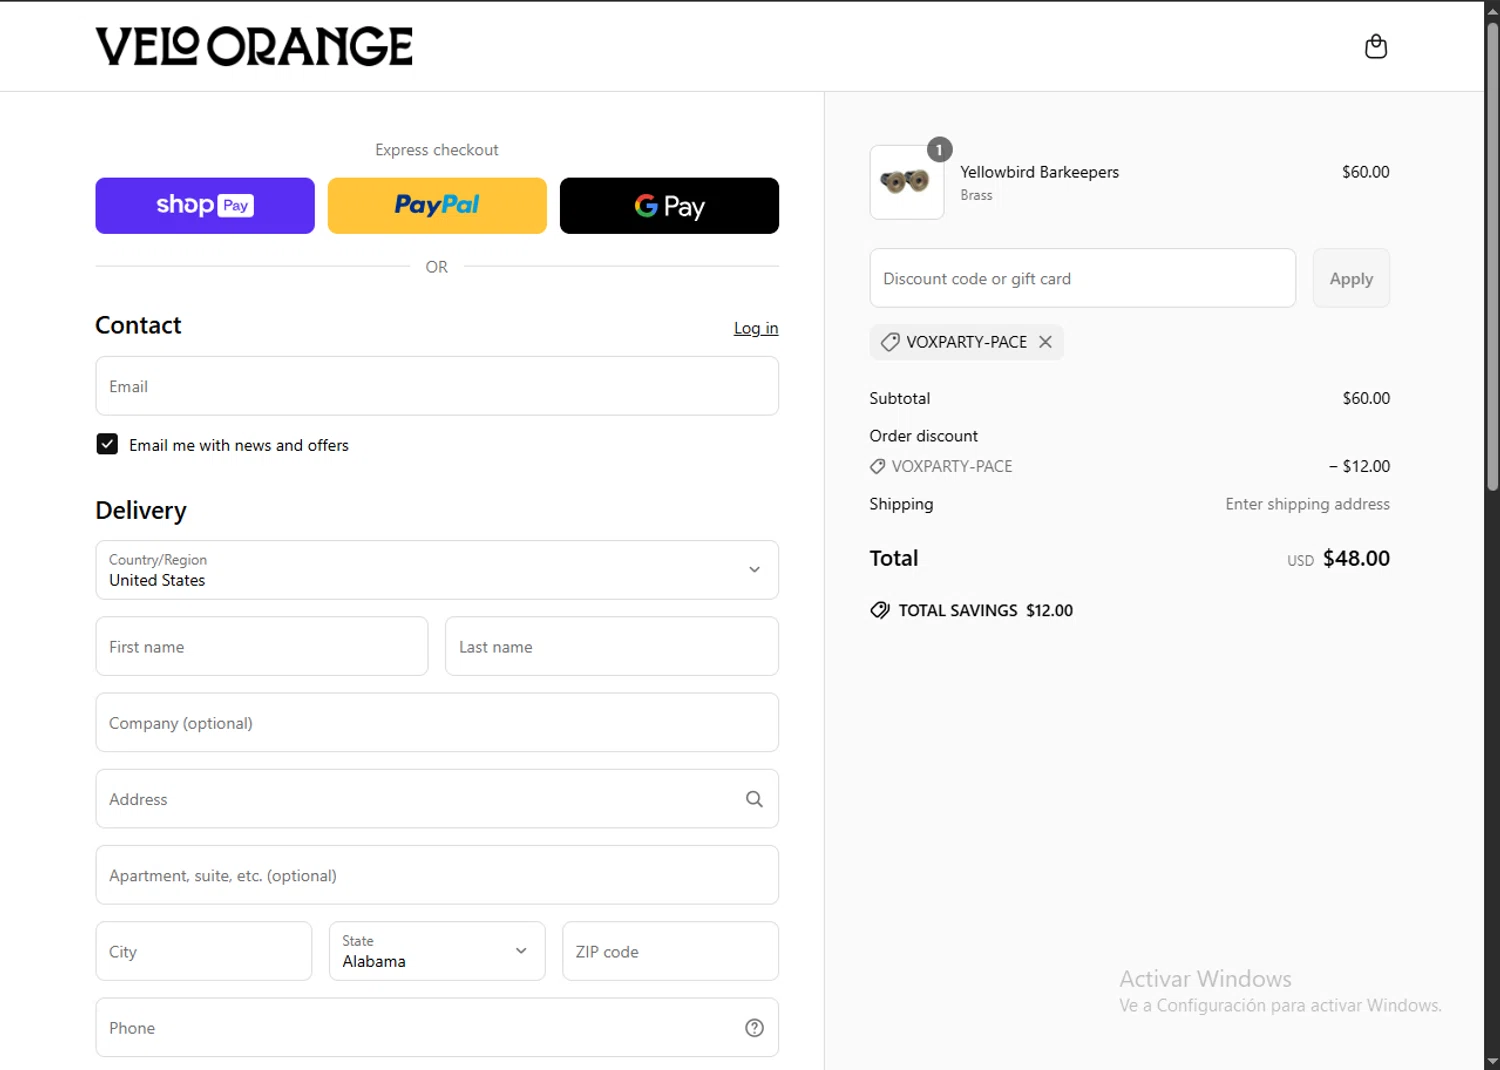Click the Apply discount button

pyautogui.click(x=1351, y=278)
